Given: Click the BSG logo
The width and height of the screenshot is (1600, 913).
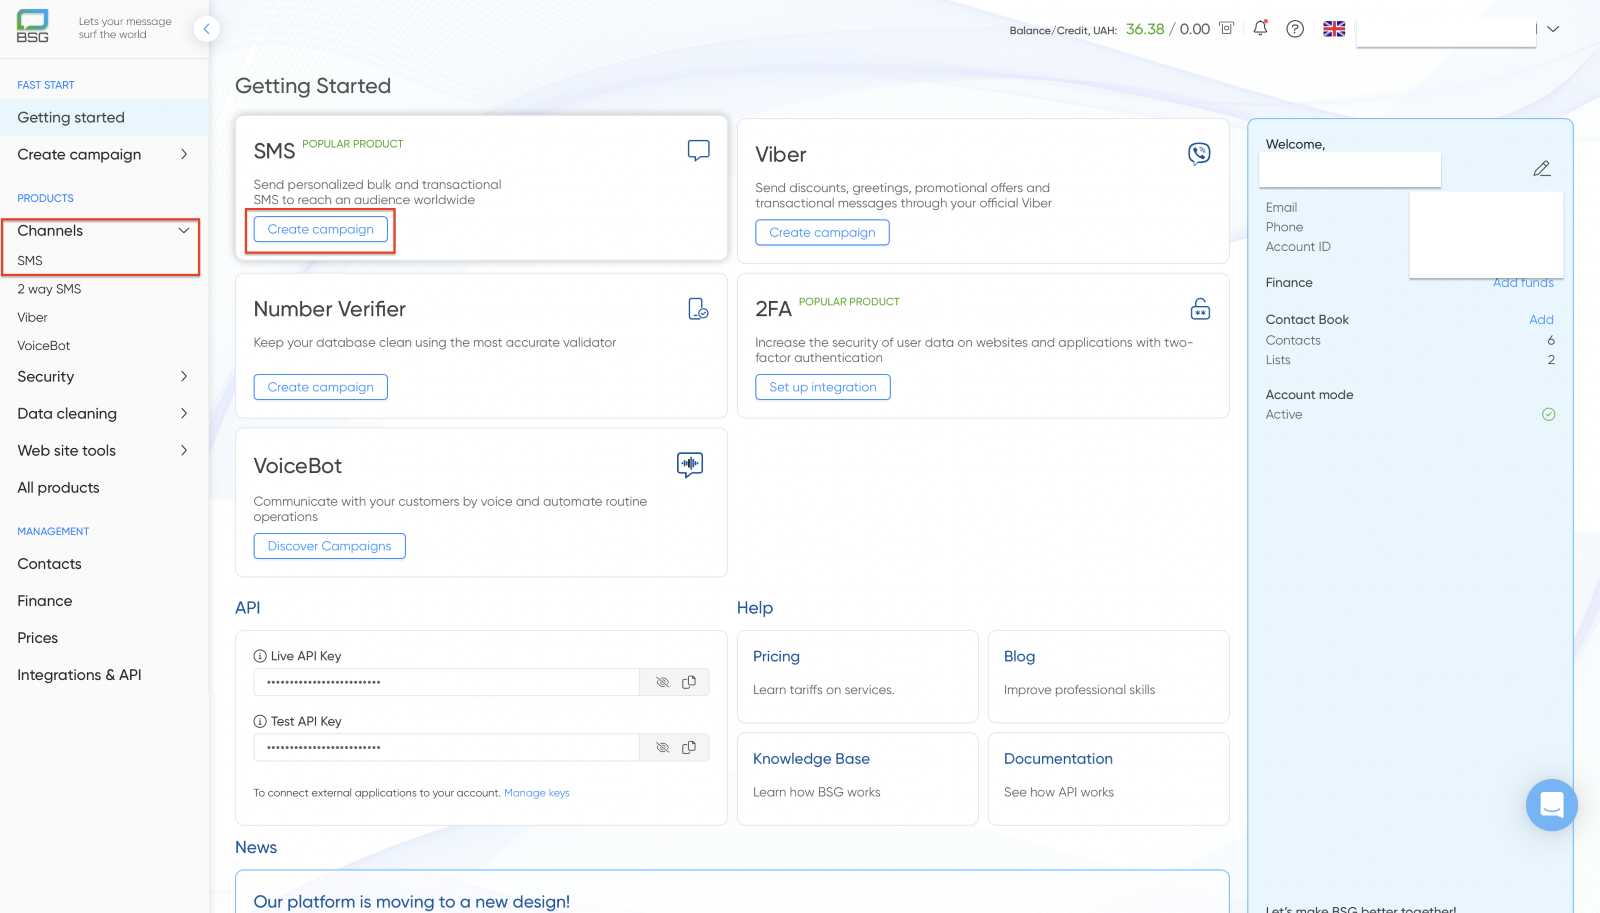Looking at the screenshot, I should (x=33, y=27).
